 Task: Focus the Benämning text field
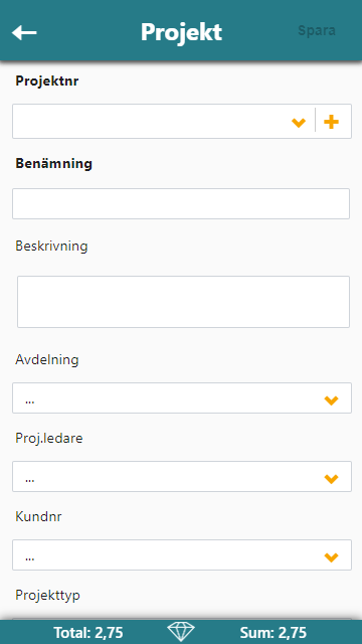coord(181,204)
